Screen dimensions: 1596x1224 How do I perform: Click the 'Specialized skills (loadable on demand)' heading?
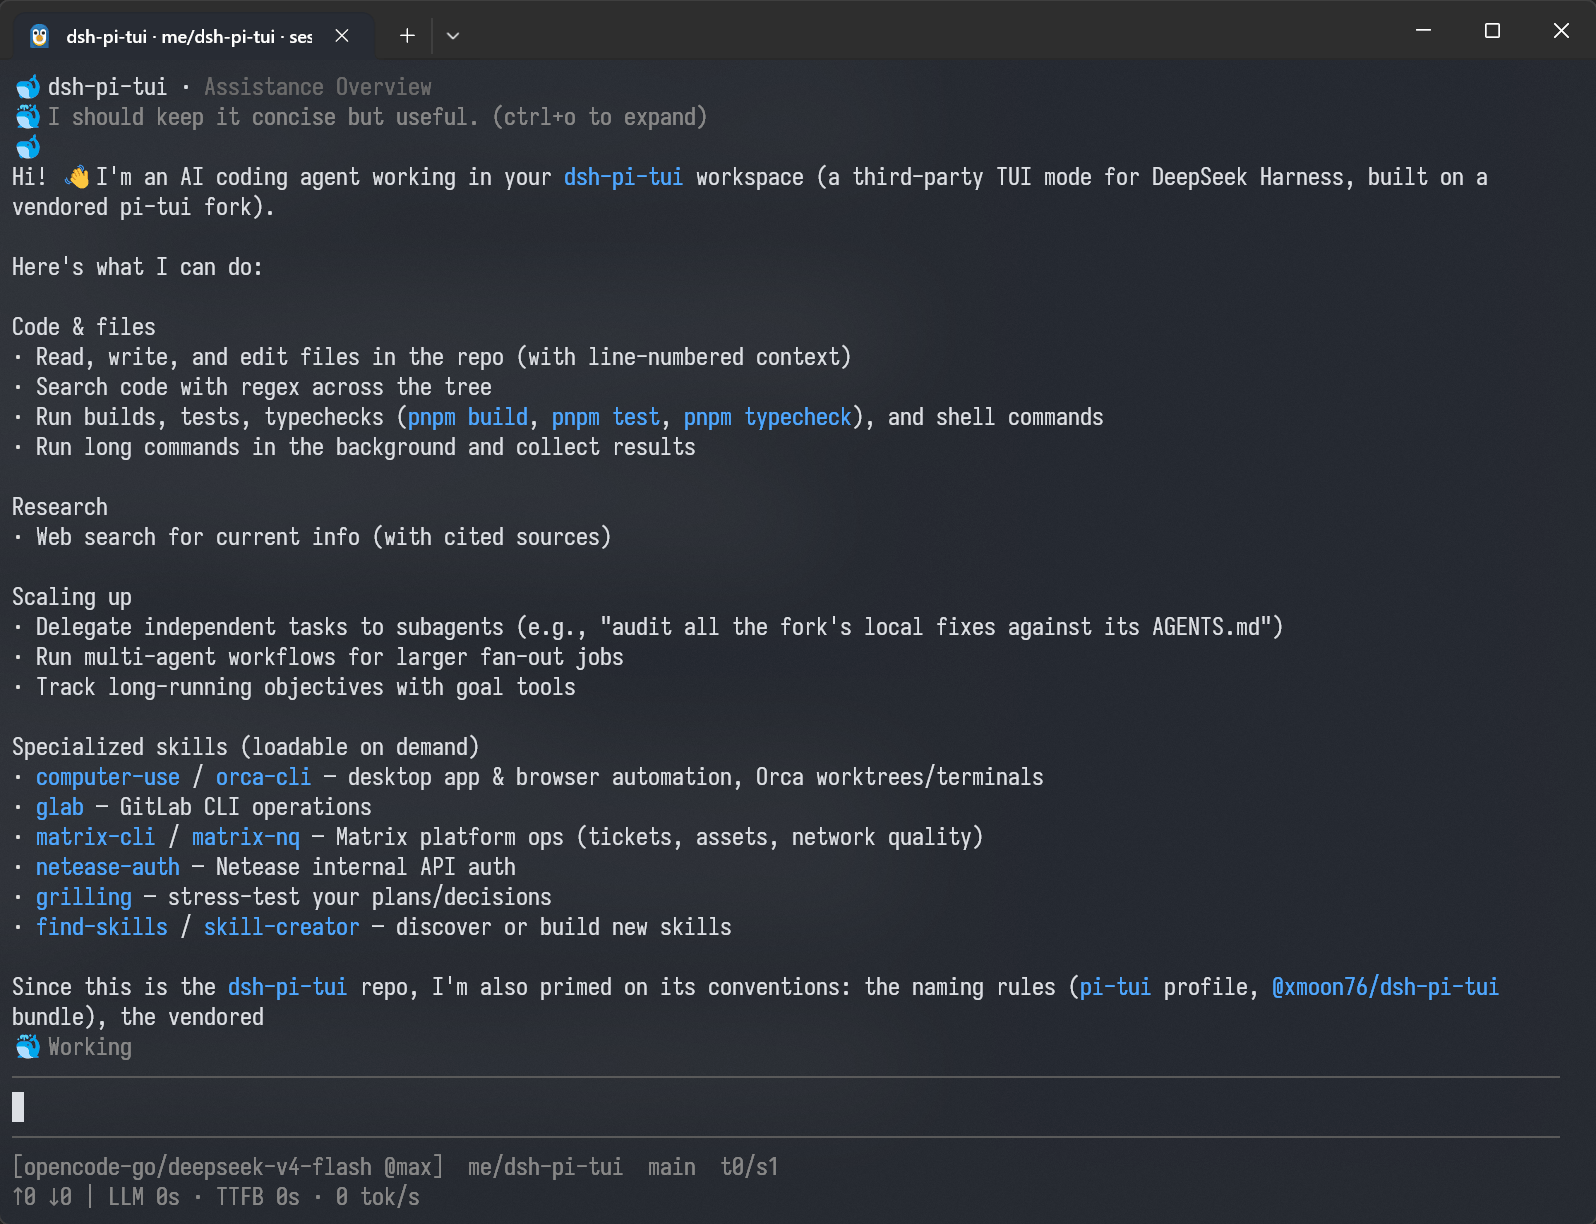pos(246,747)
